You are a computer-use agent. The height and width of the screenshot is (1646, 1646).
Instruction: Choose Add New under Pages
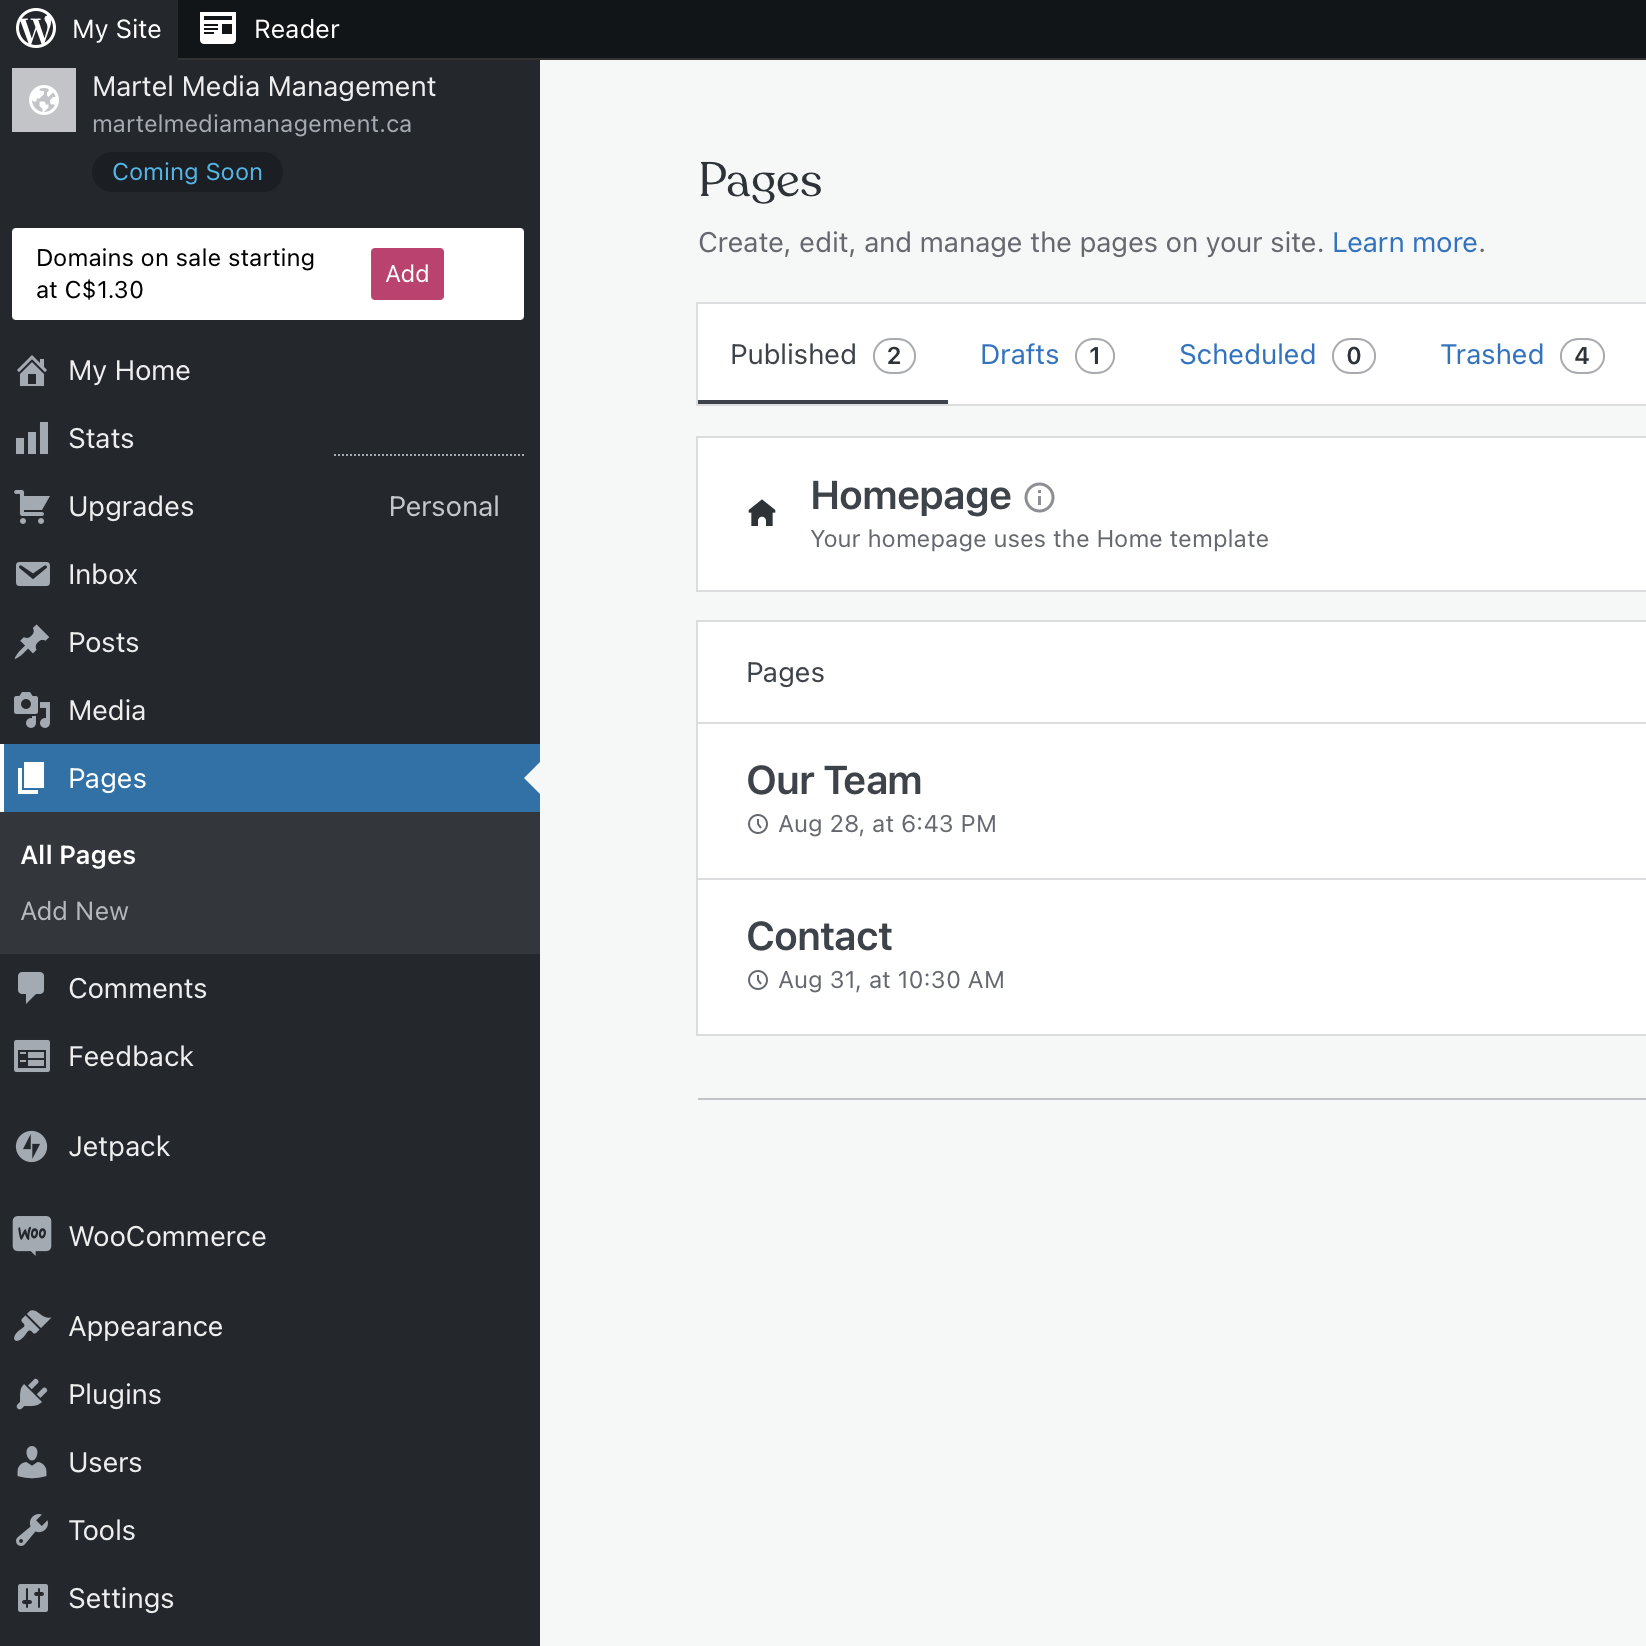tap(75, 911)
